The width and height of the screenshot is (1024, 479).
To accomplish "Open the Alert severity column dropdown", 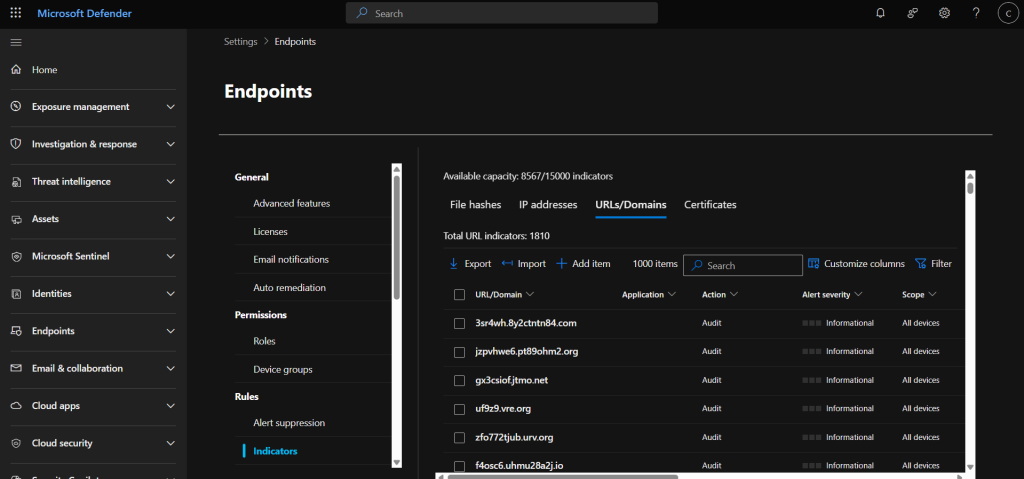I will (x=858, y=295).
